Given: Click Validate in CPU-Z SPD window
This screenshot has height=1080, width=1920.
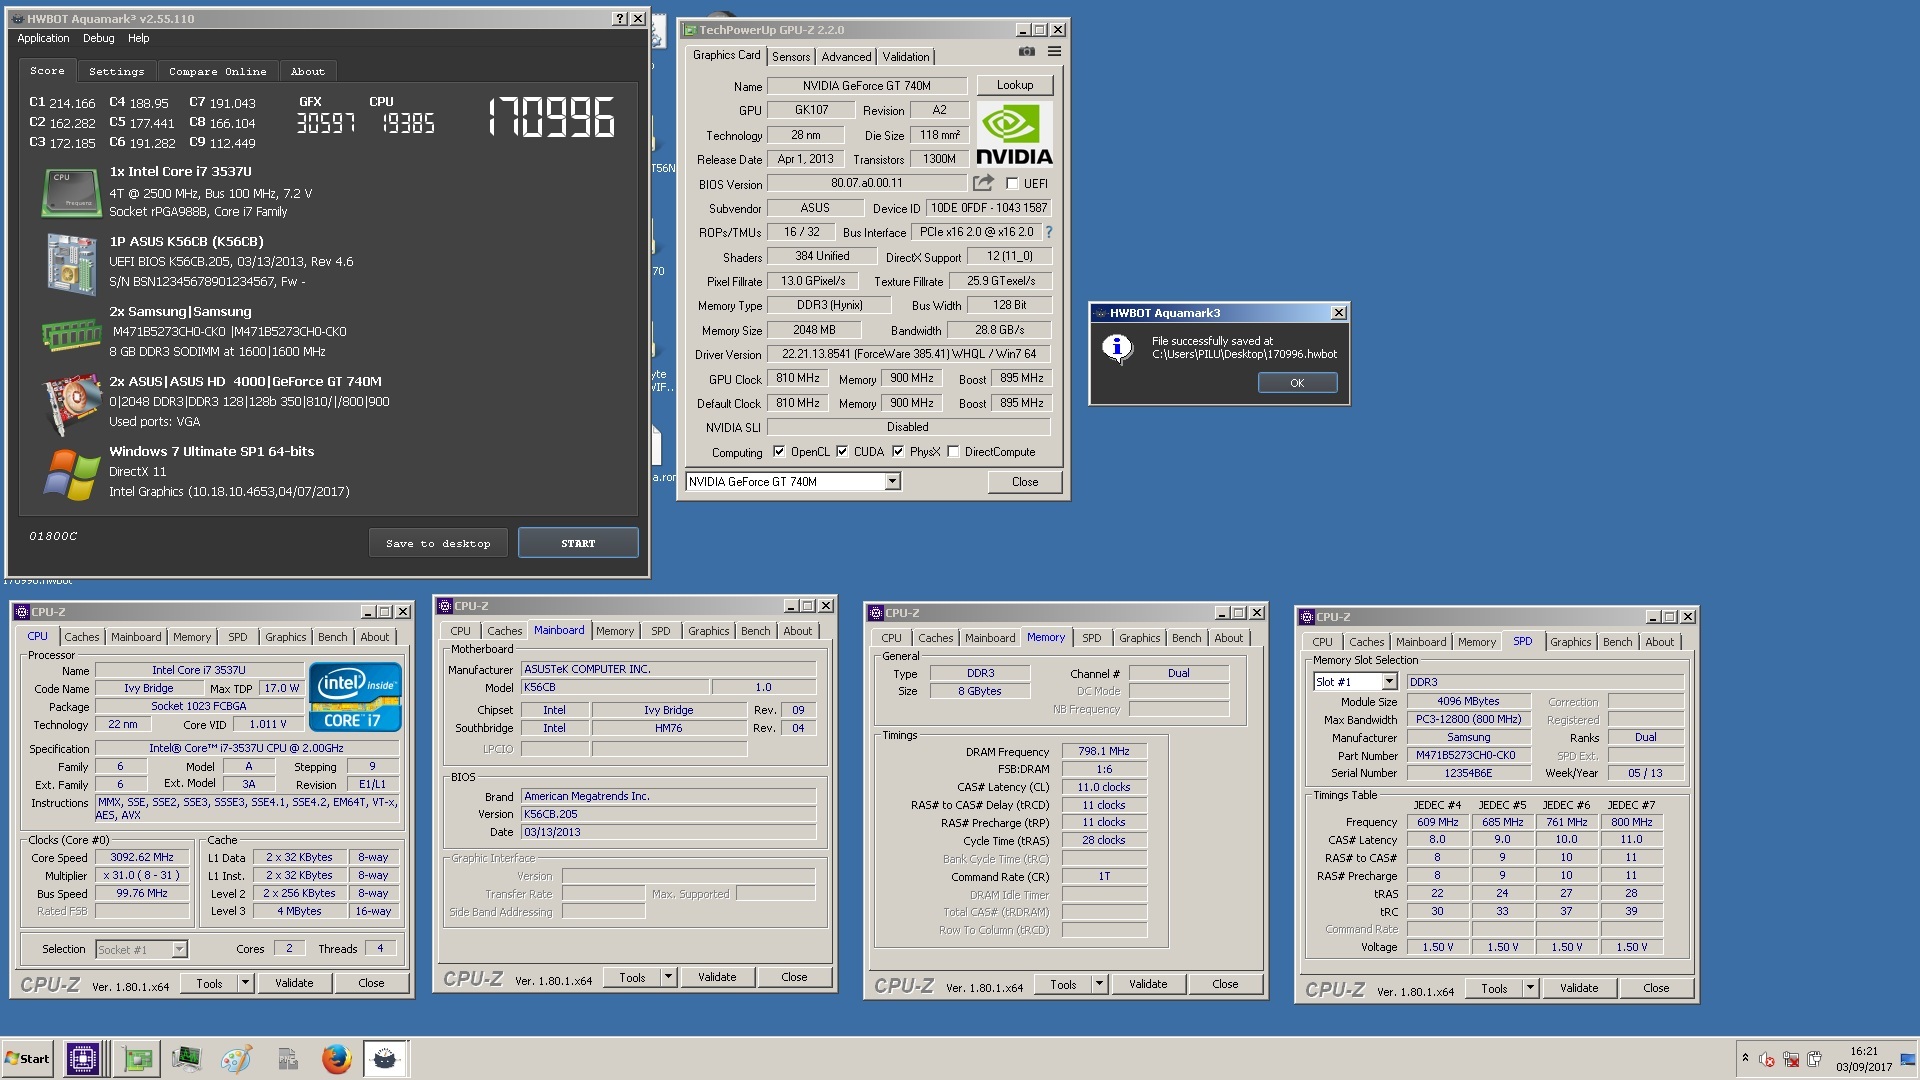Looking at the screenshot, I should click(1579, 988).
